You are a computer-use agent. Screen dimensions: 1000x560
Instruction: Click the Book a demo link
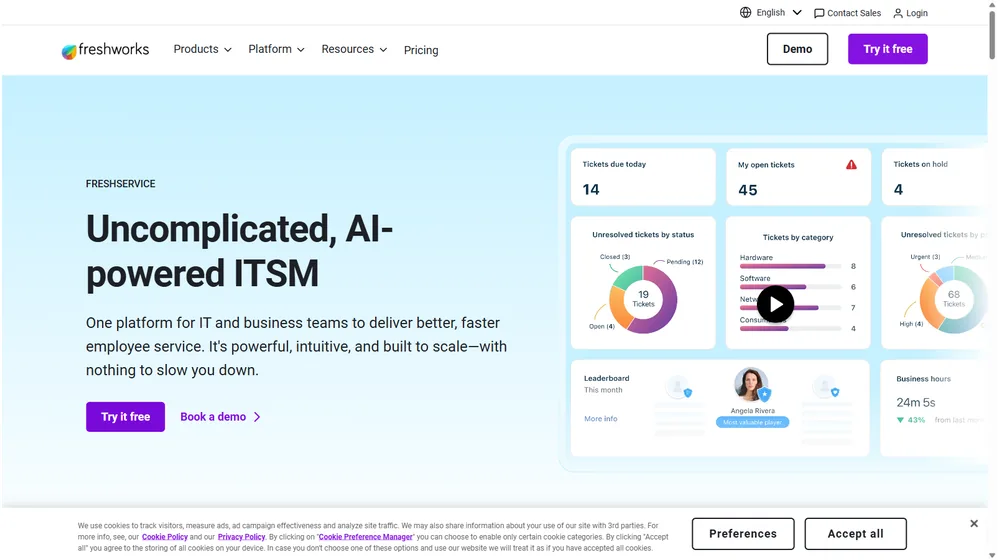(x=220, y=417)
